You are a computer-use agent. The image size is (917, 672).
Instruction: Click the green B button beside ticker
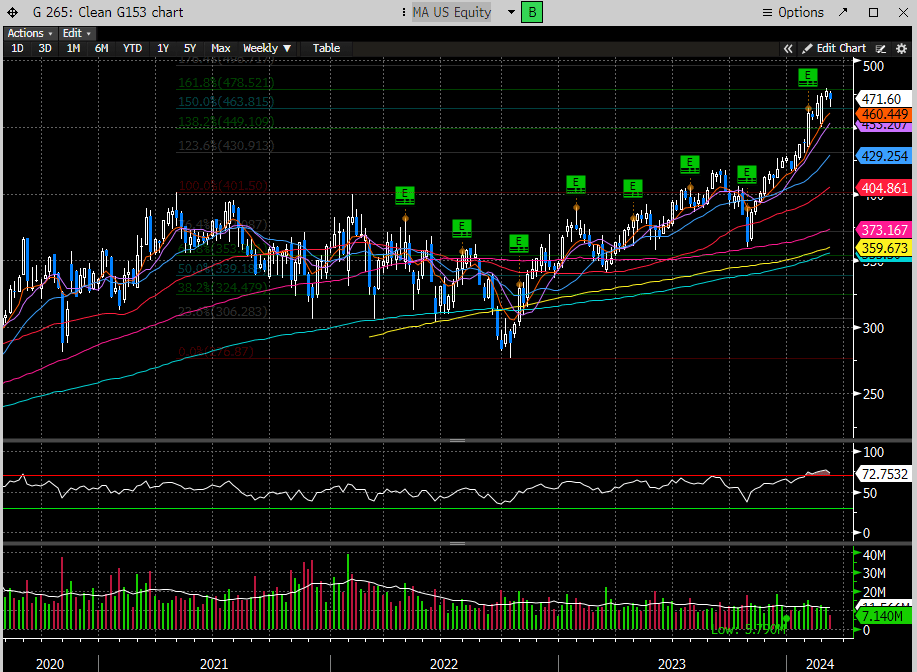click(533, 12)
